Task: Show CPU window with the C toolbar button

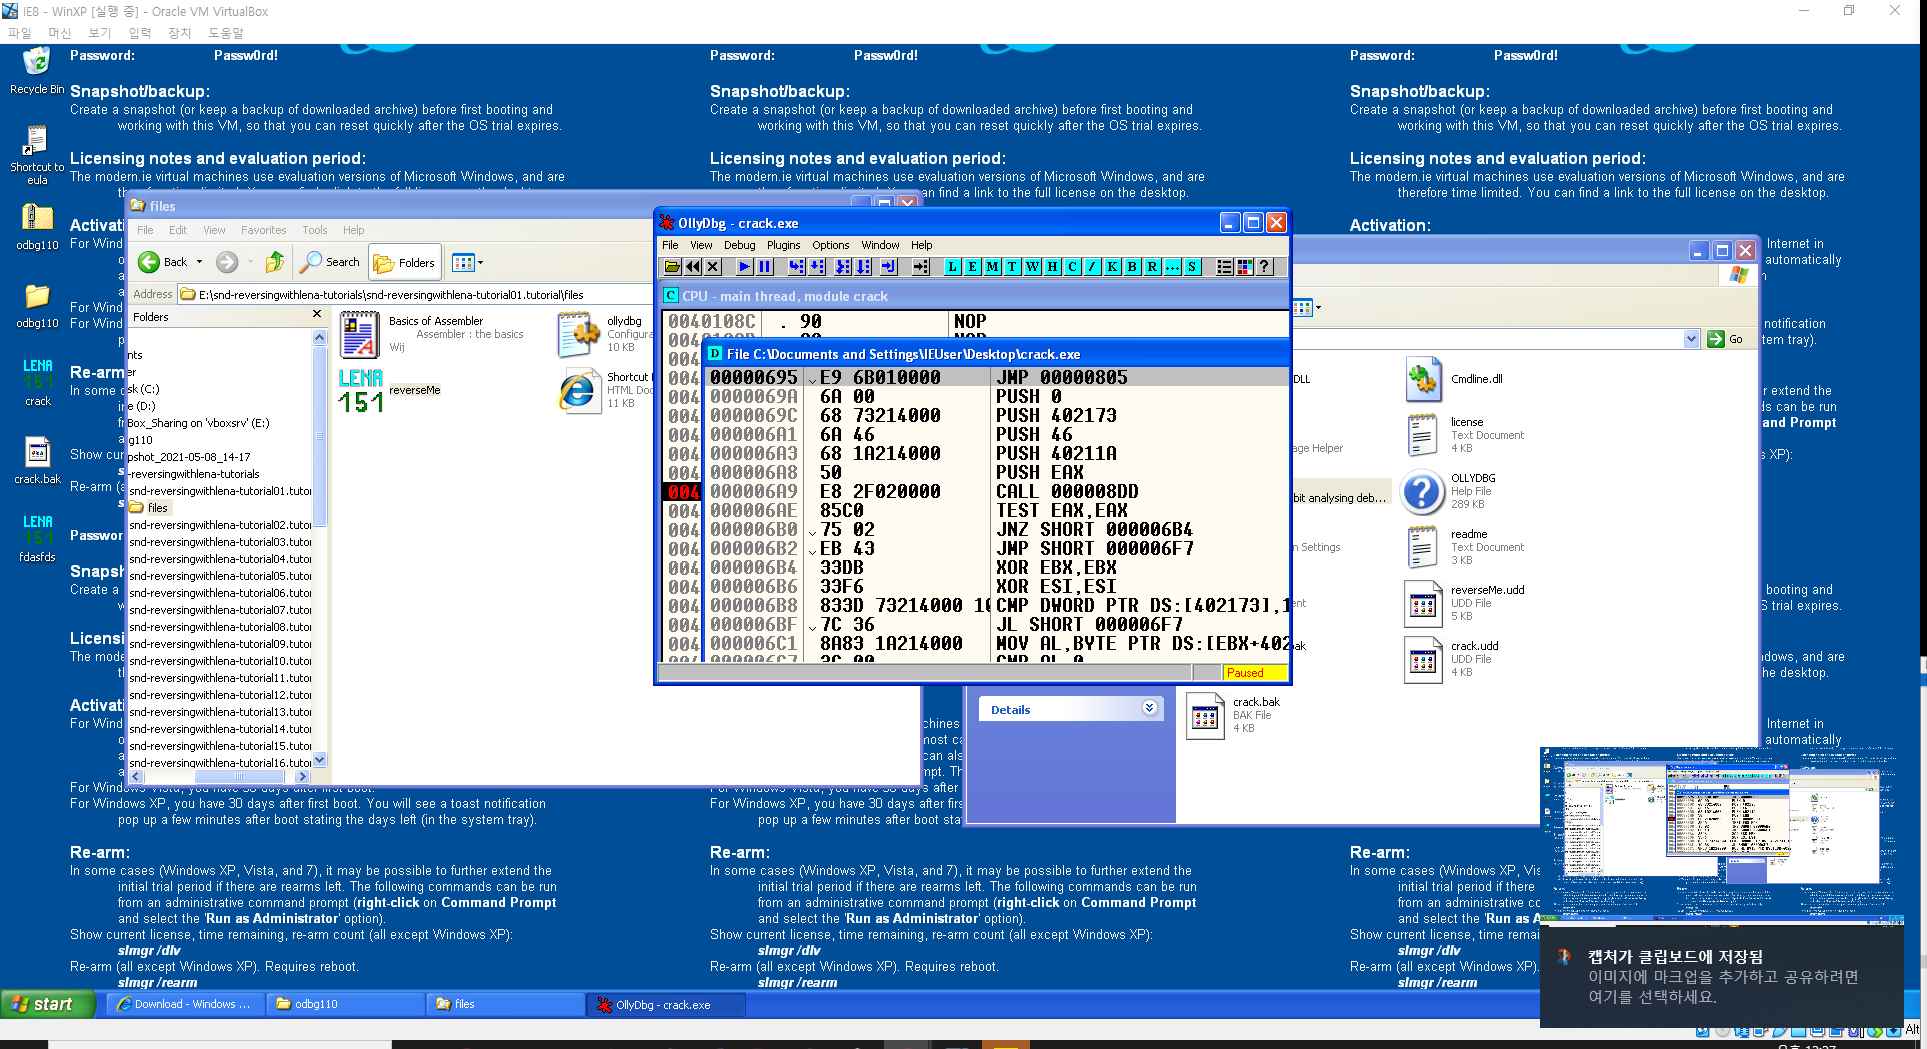Action: point(1072,266)
